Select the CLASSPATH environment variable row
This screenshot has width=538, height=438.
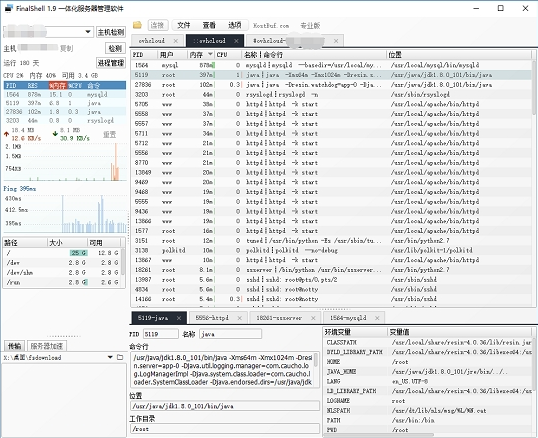[428, 342]
